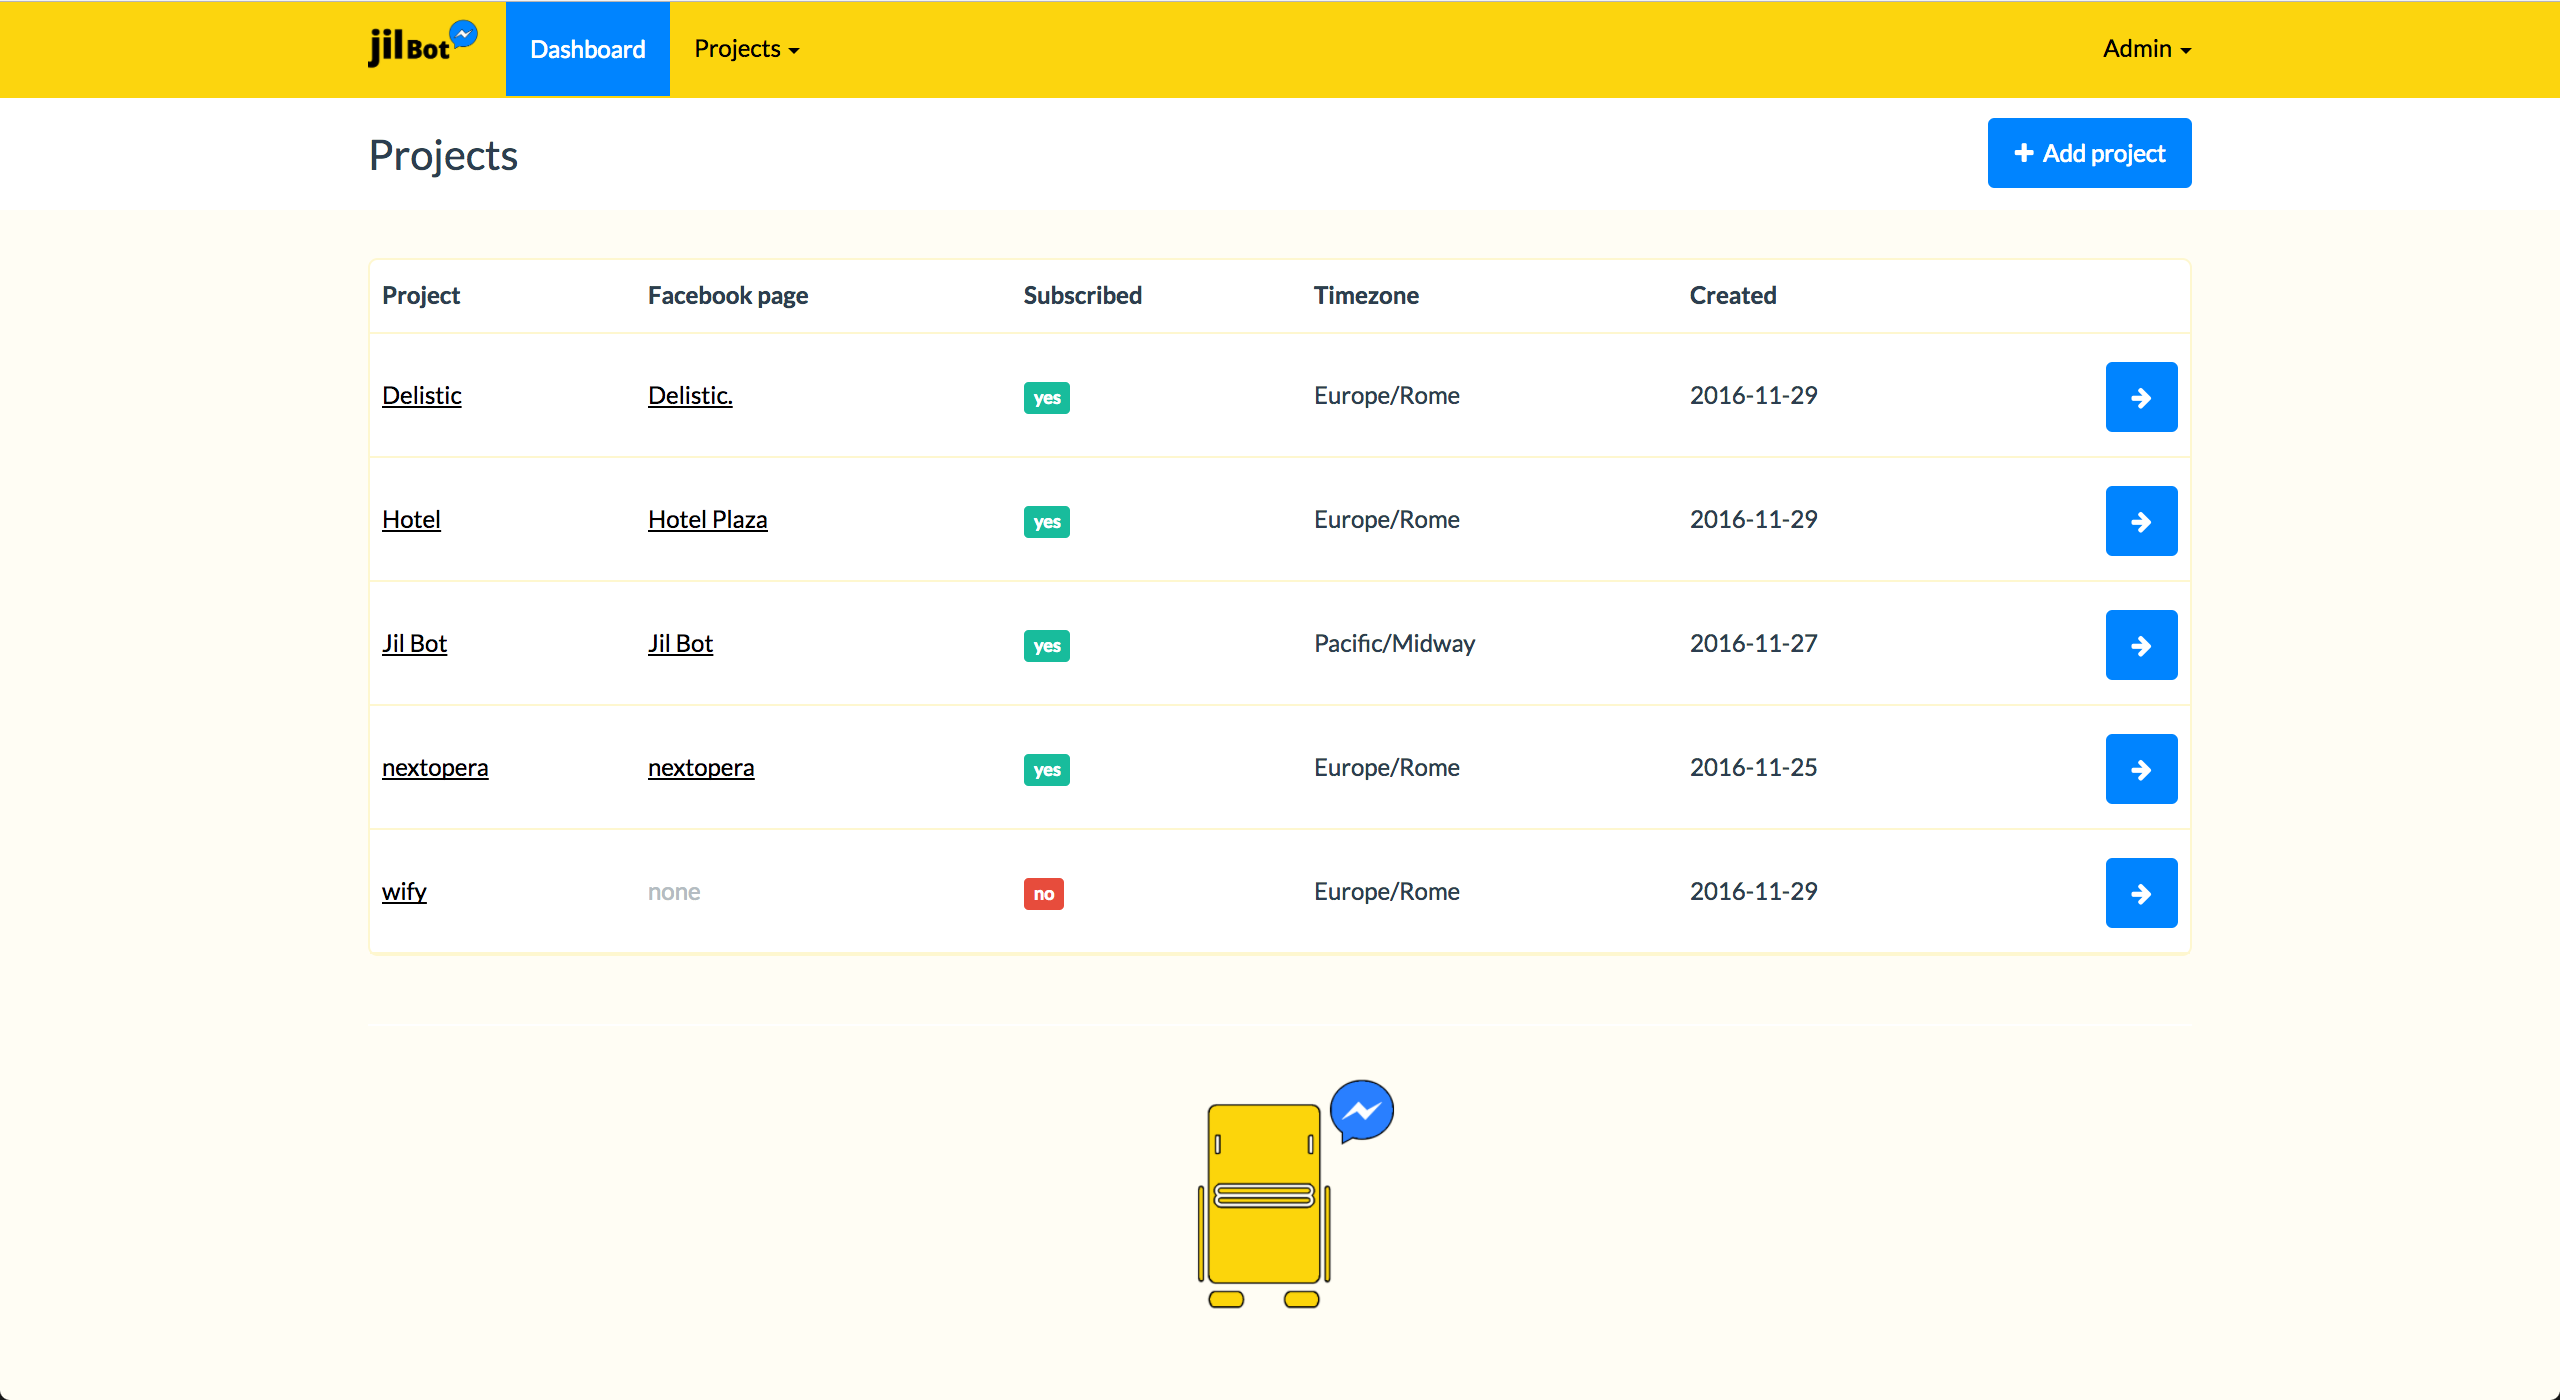Open Hotel row arrow button

2140,521
